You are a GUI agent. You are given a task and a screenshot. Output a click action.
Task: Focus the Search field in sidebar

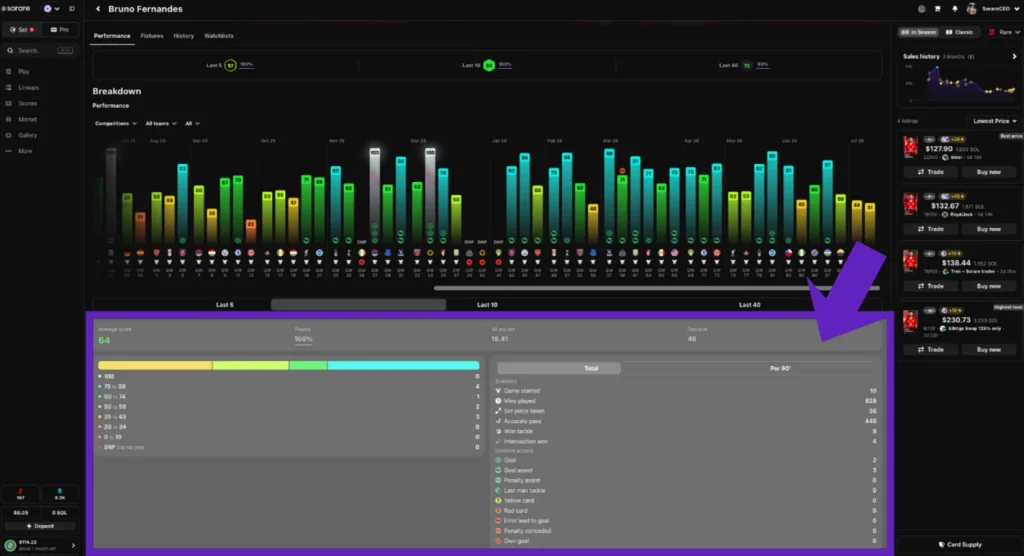pyautogui.click(x=39, y=50)
